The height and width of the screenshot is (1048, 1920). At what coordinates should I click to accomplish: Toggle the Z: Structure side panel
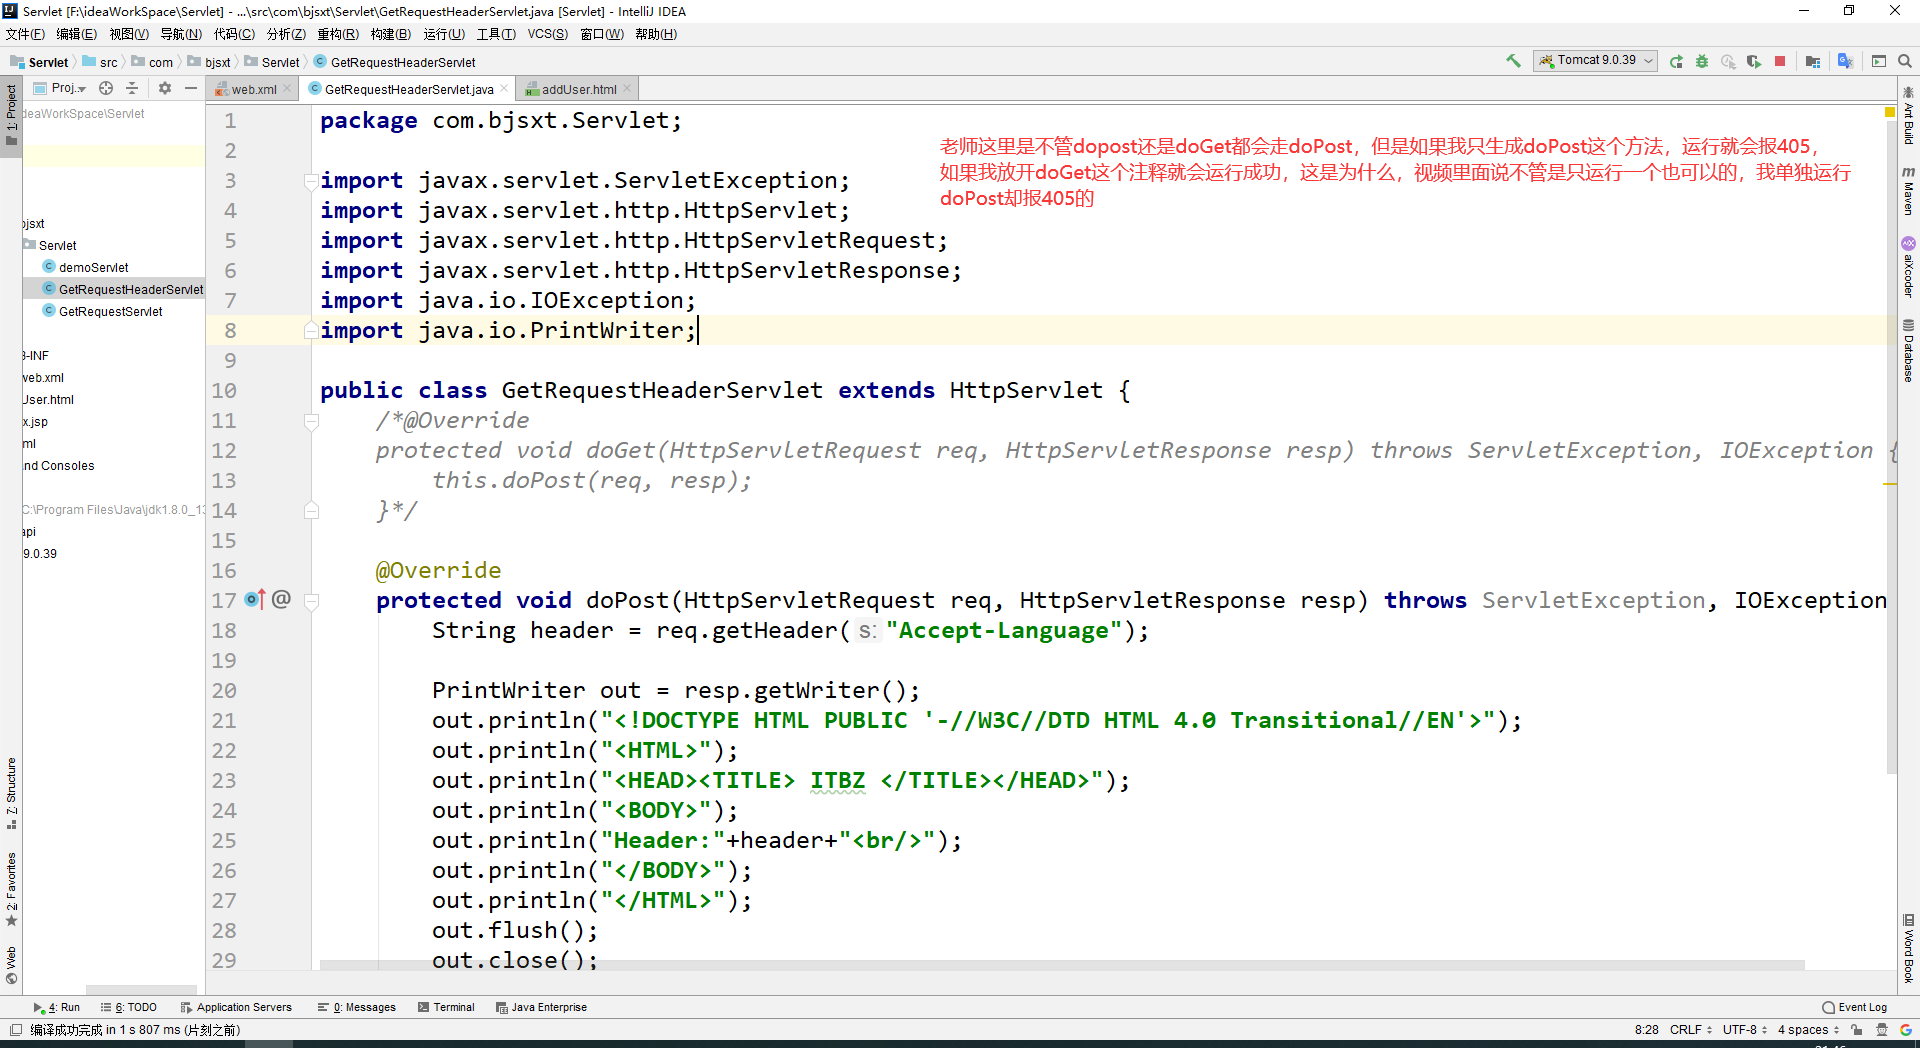tap(11, 793)
